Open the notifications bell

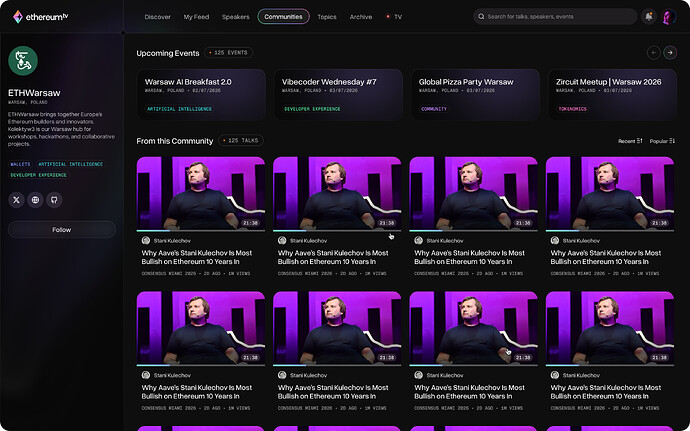(x=649, y=17)
